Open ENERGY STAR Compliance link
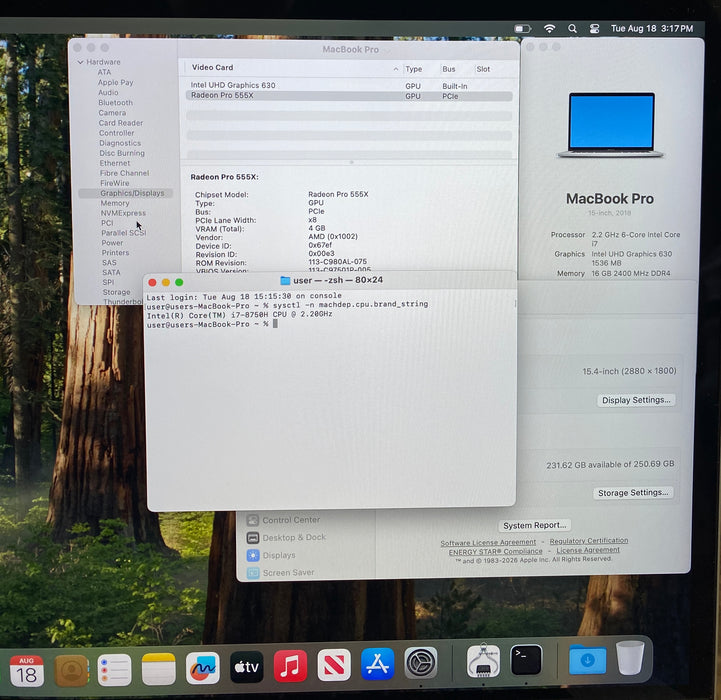This screenshot has width=721, height=700. (496, 551)
